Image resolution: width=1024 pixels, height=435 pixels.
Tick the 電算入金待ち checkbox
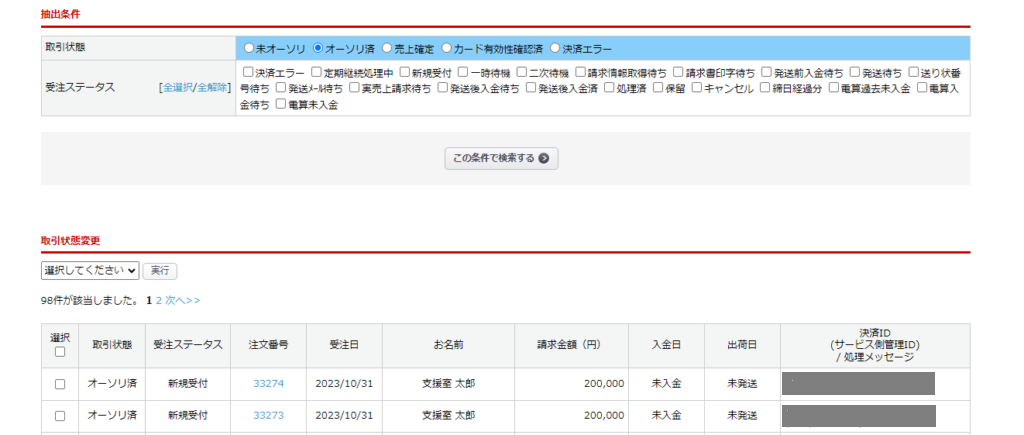tap(922, 88)
